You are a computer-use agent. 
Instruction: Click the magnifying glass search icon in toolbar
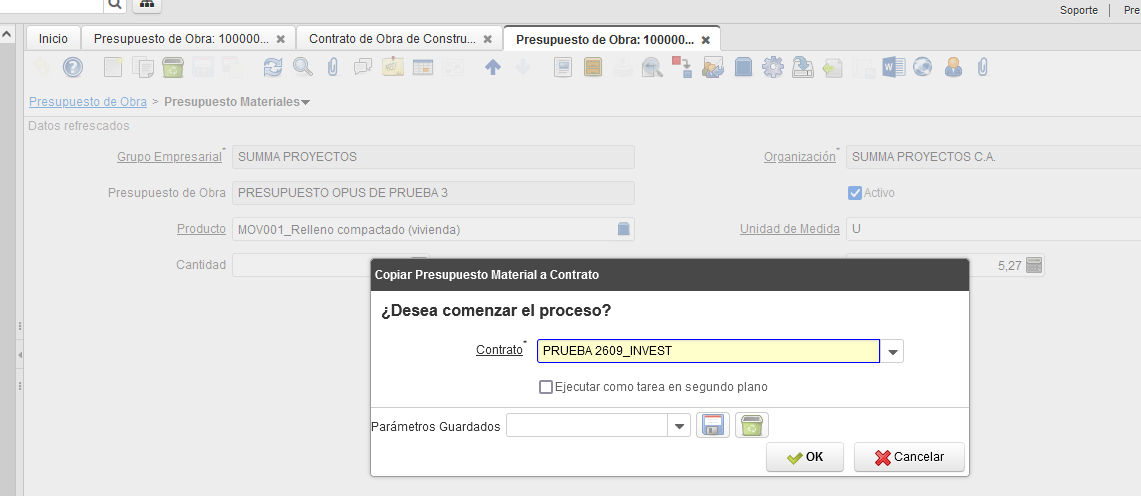302,67
